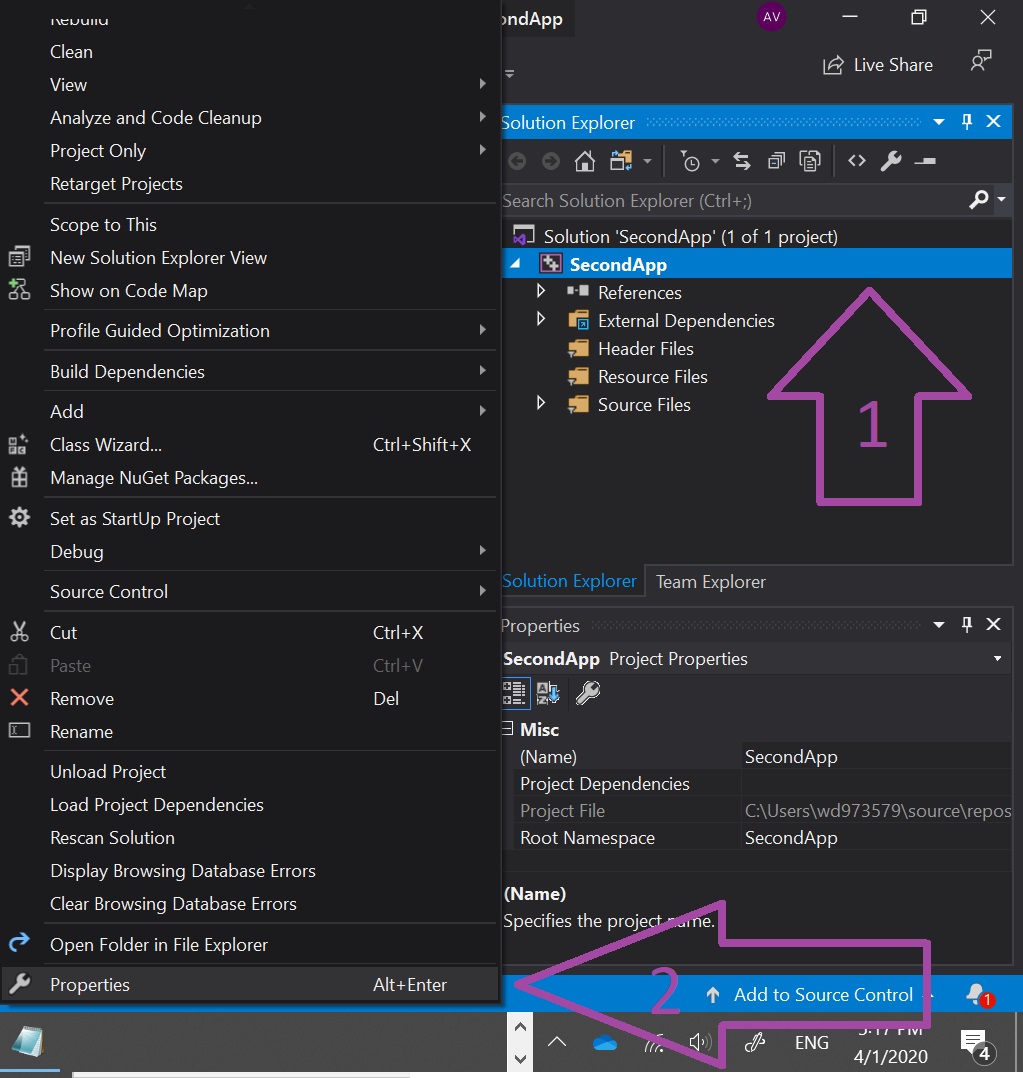This screenshot has width=1023, height=1078.
Task: Click the Show All Files icon
Action: pyautogui.click(x=810, y=162)
